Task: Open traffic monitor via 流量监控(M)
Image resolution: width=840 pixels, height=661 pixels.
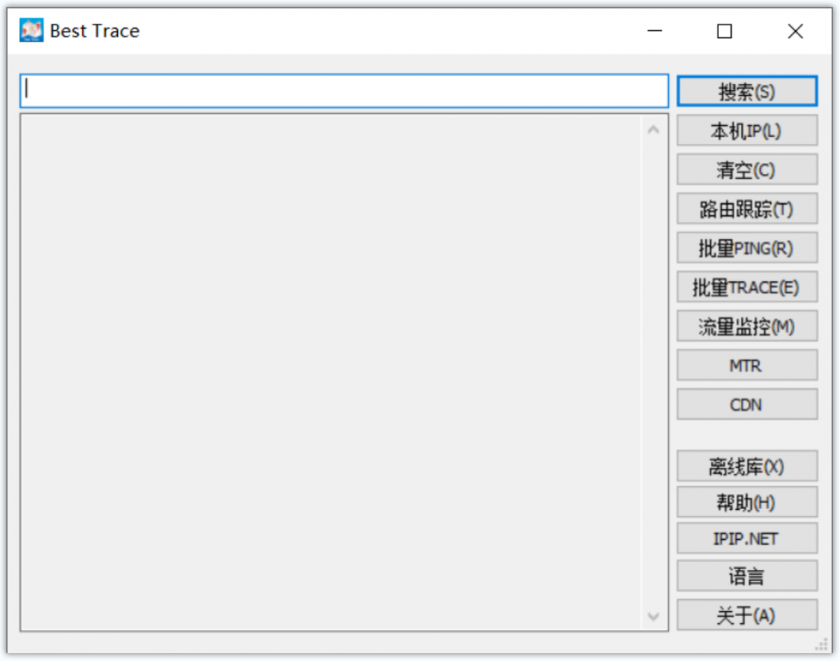Action: (x=746, y=326)
